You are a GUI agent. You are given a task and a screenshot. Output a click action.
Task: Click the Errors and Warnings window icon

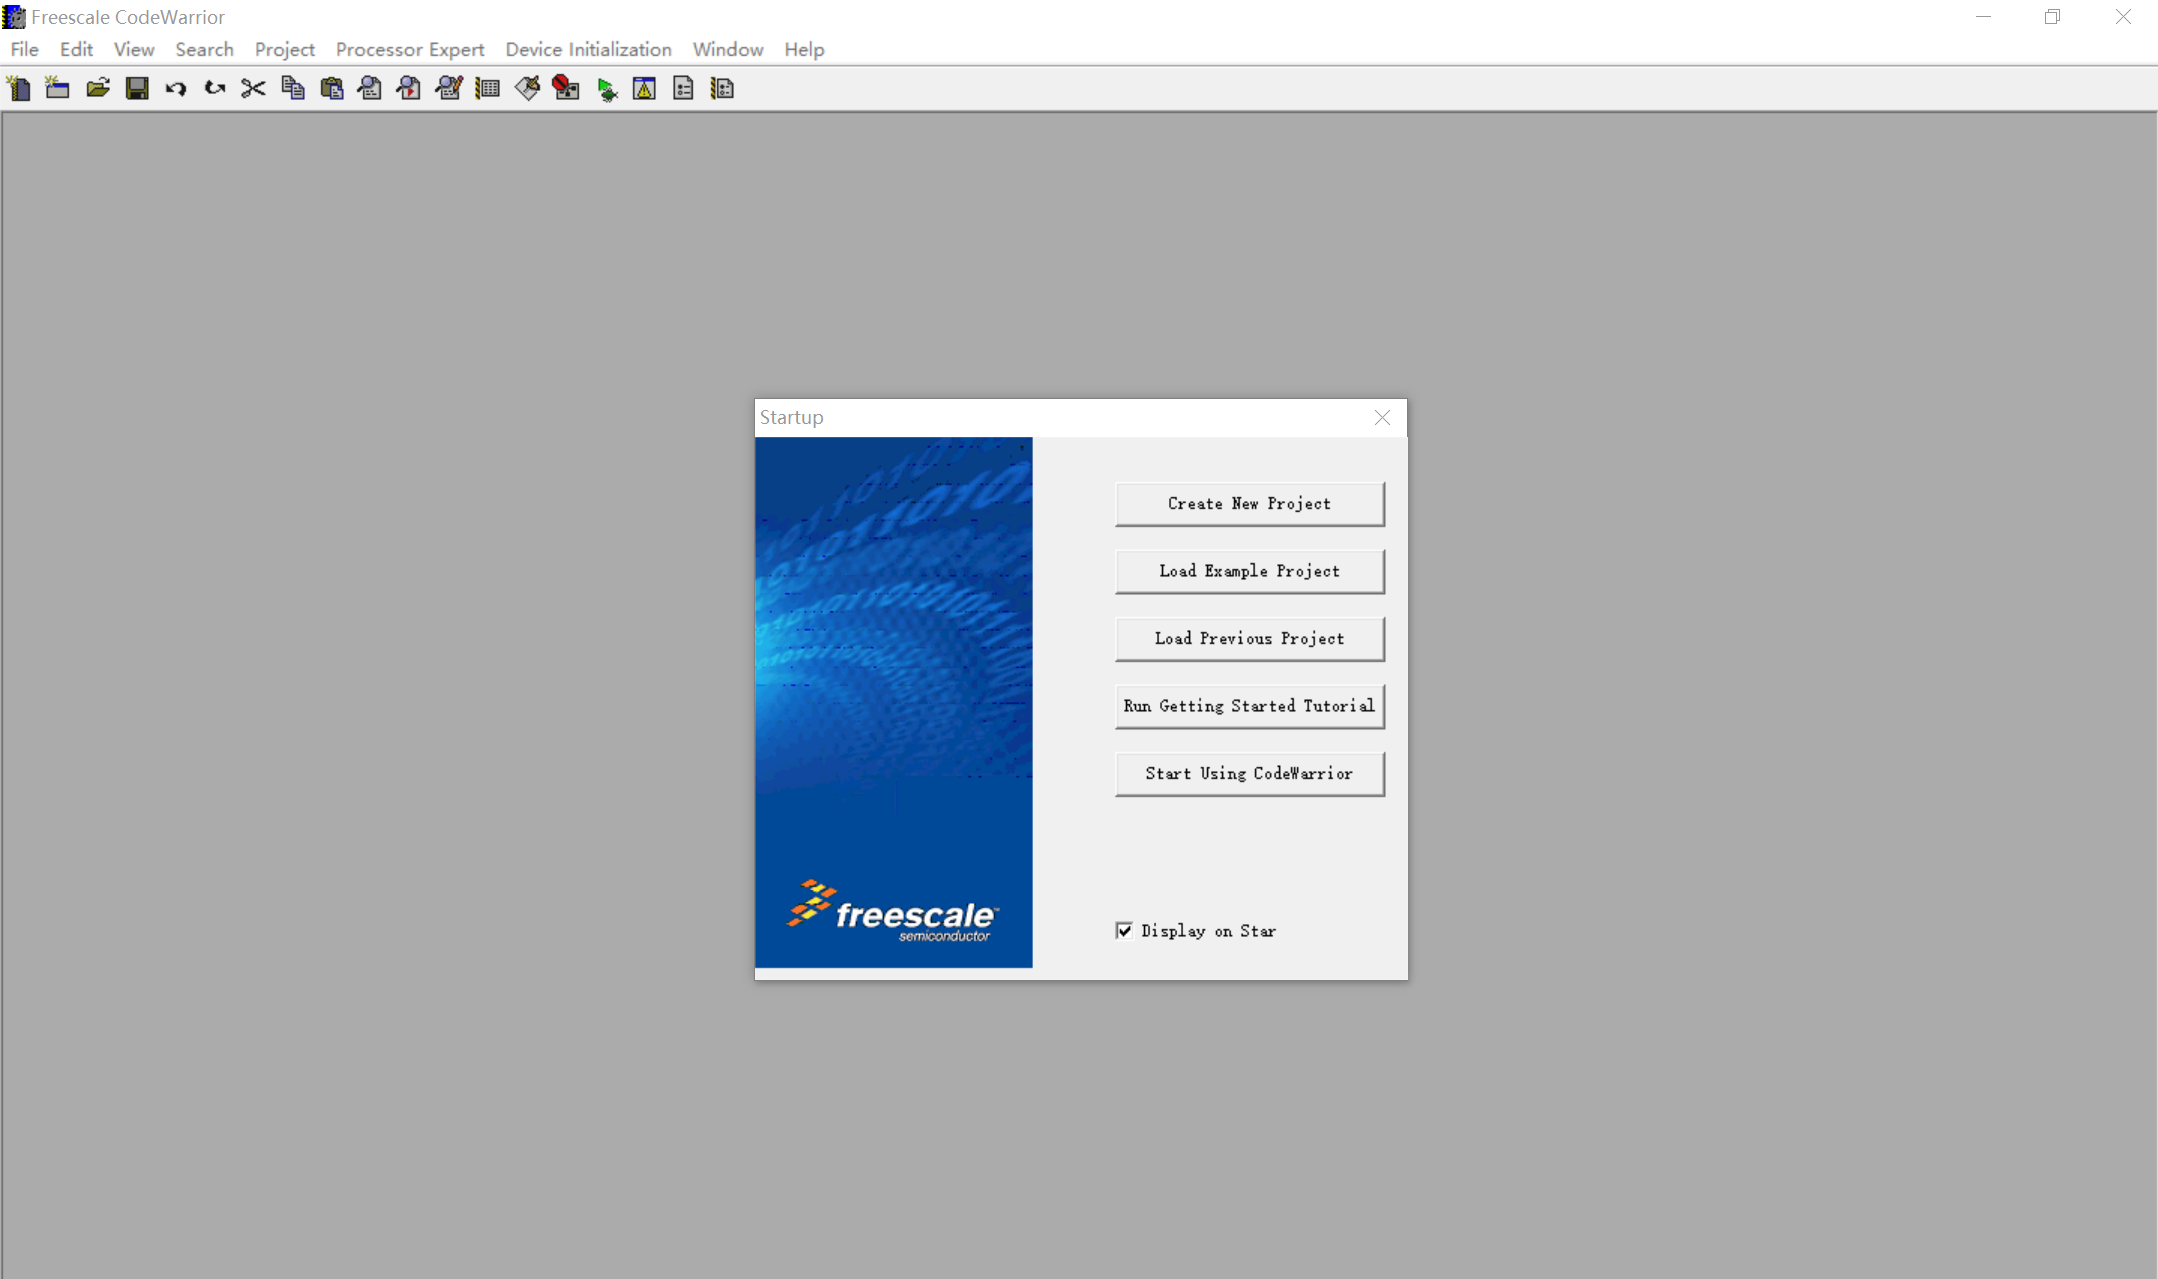(644, 89)
